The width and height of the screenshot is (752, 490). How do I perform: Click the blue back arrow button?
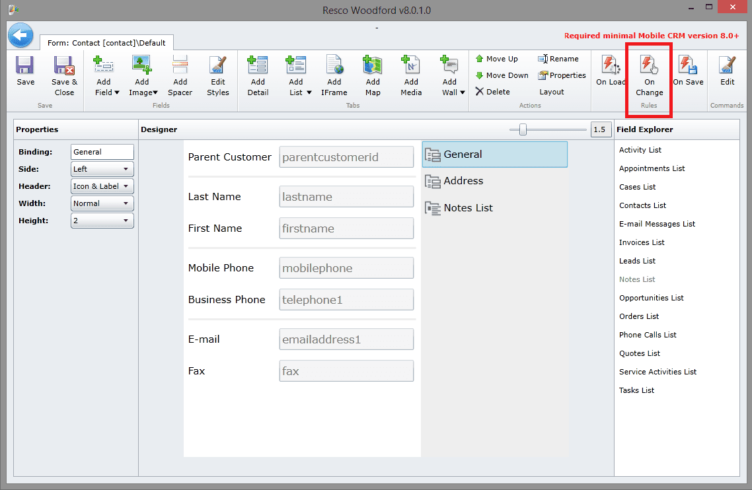21,35
